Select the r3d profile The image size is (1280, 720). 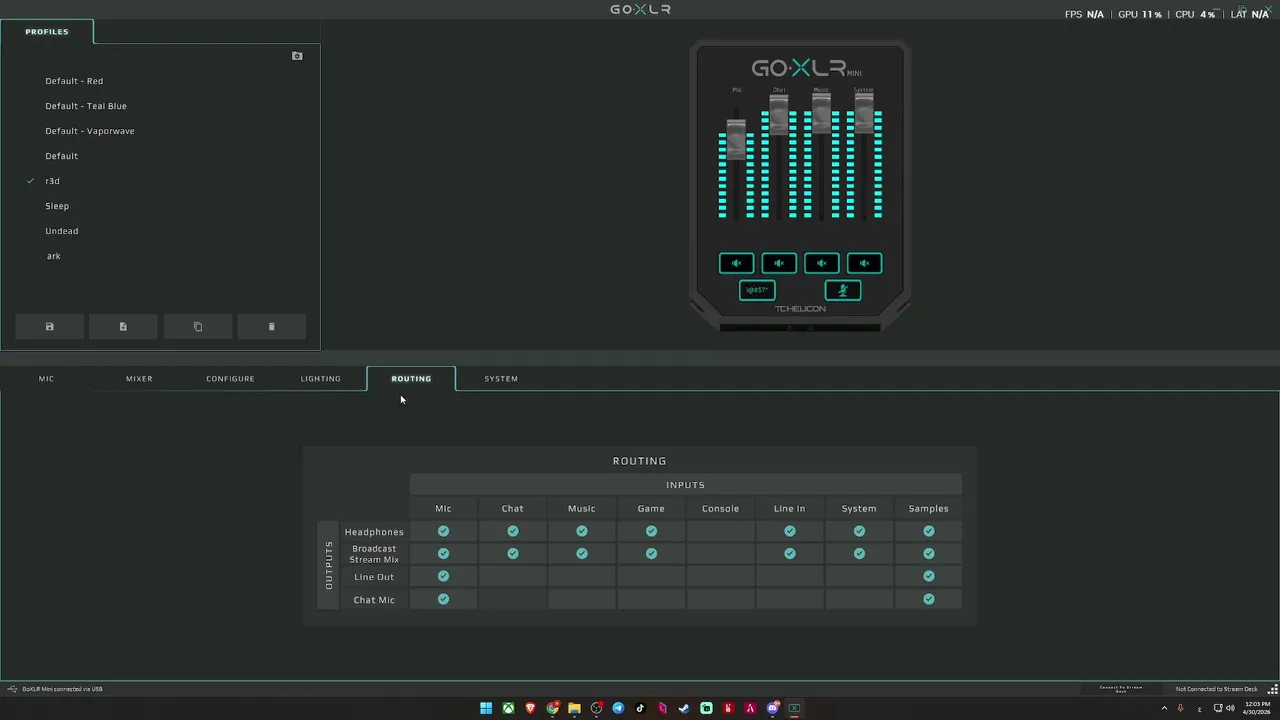52,181
